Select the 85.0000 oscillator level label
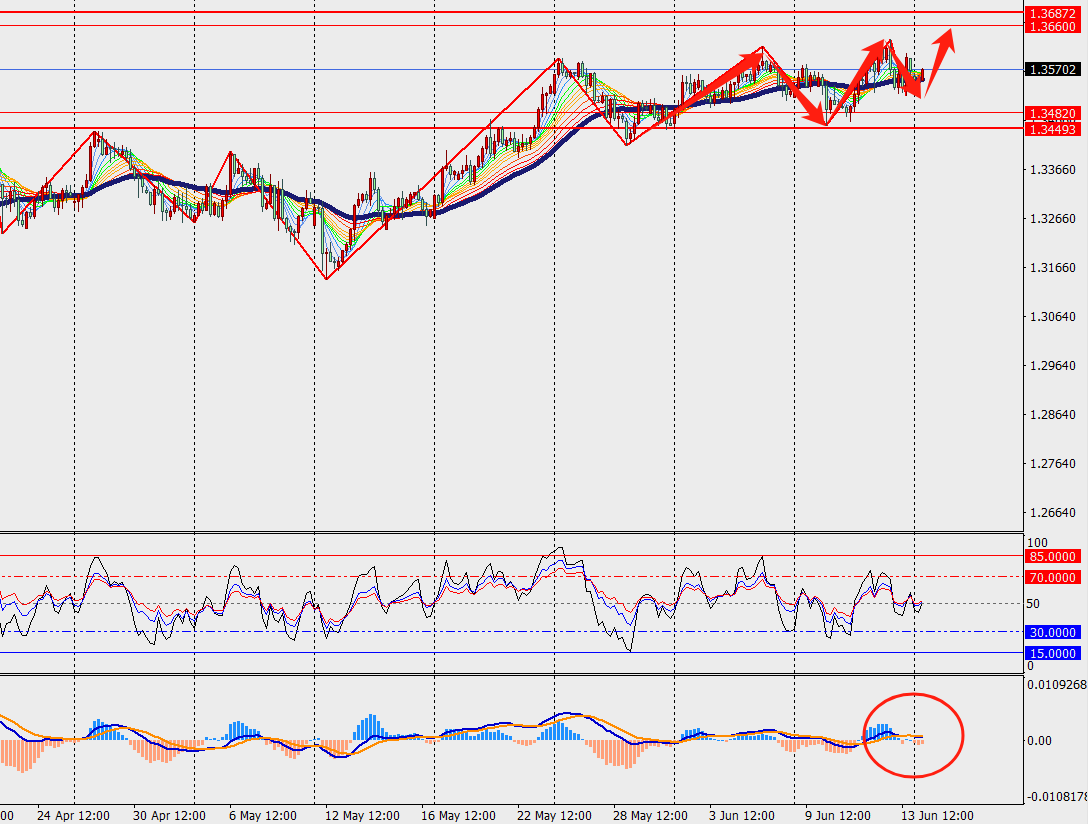The height and width of the screenshot is (824, 1089). pos(1052,555)
